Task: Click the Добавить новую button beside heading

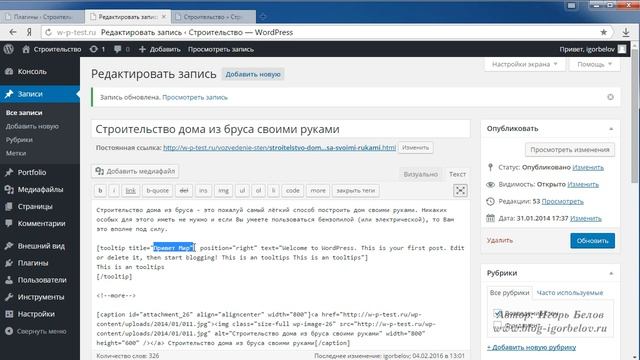Action: (x=253, y=74)
